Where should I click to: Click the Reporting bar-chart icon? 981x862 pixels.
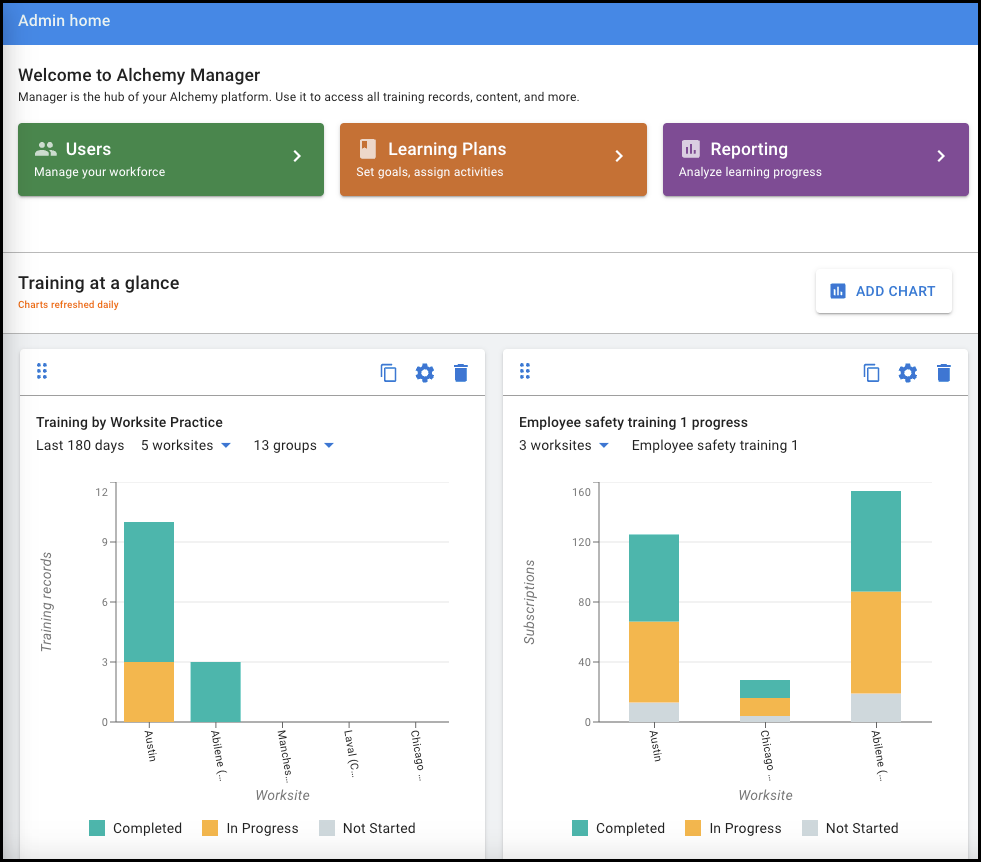[x=690, y=148]
